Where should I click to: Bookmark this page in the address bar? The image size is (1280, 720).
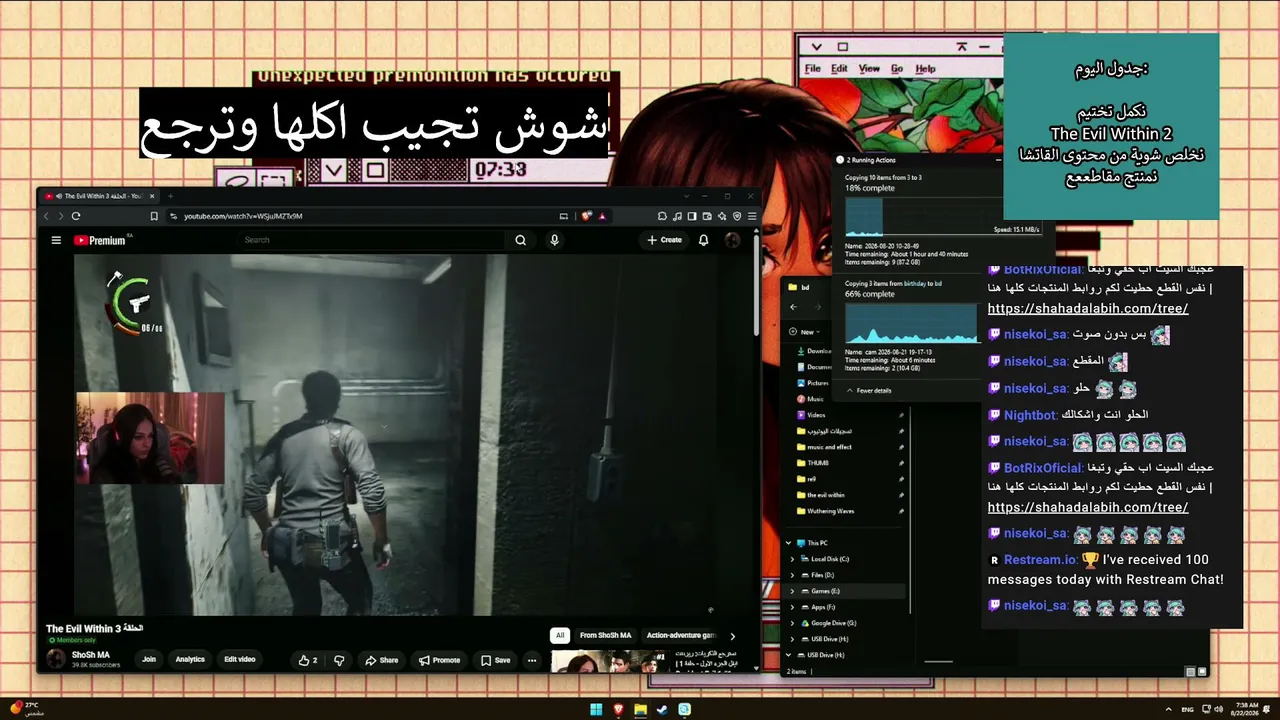(154, 216)
